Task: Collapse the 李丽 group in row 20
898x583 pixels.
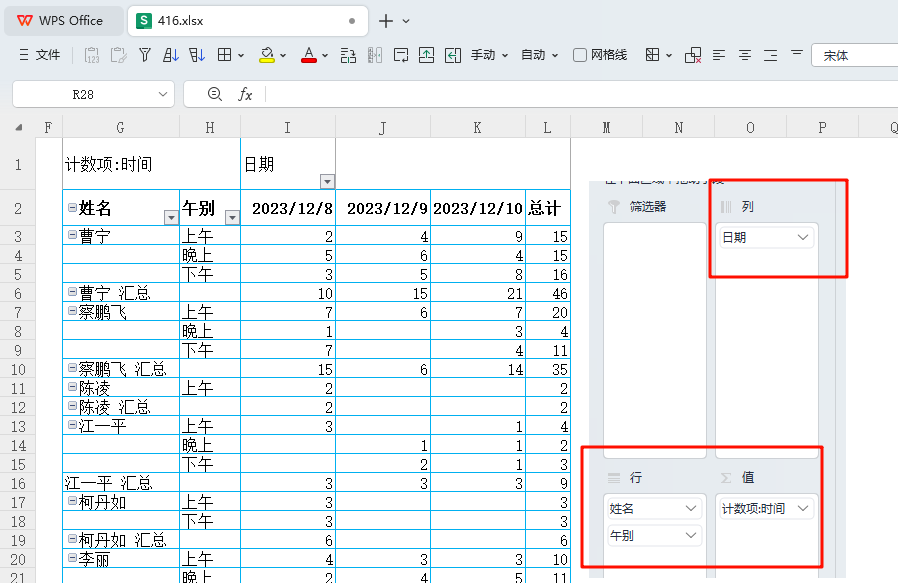Action: [72, 557]
